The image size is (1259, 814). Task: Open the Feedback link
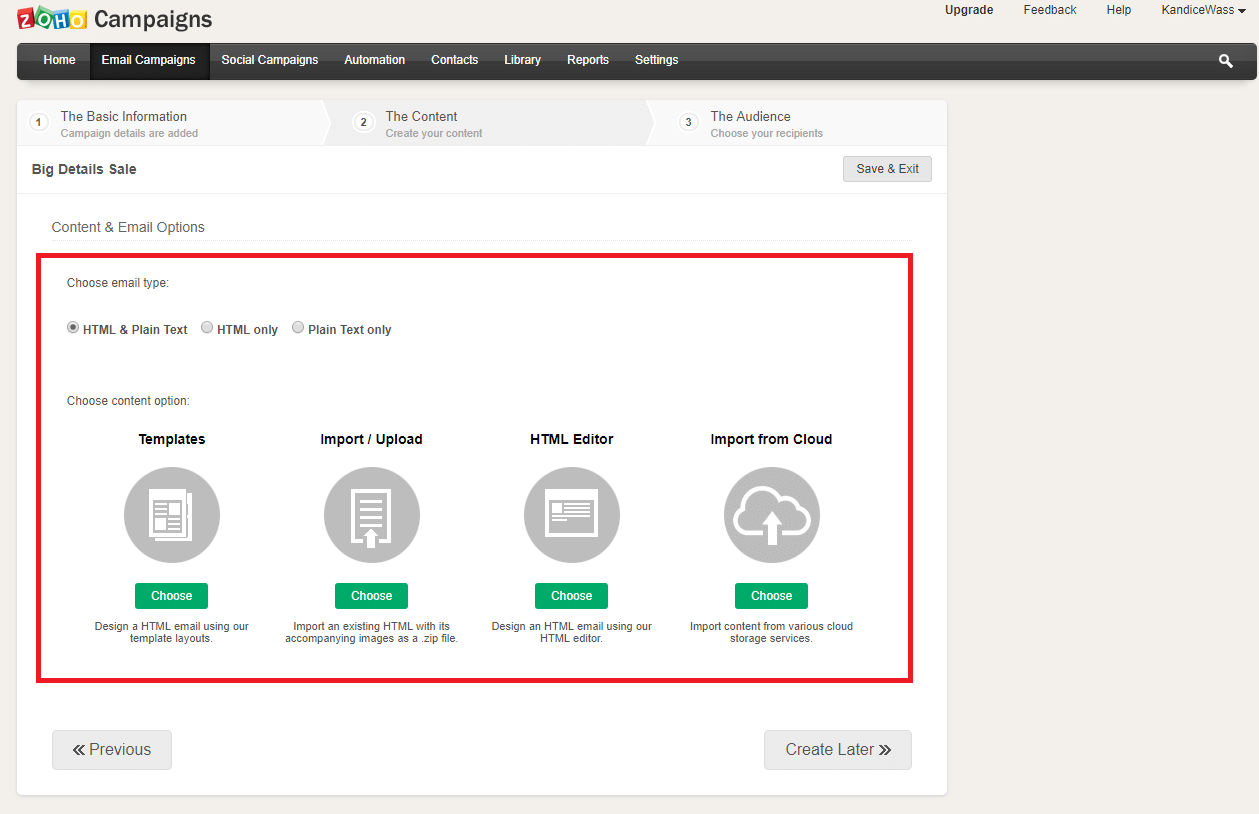[1050, 10]
